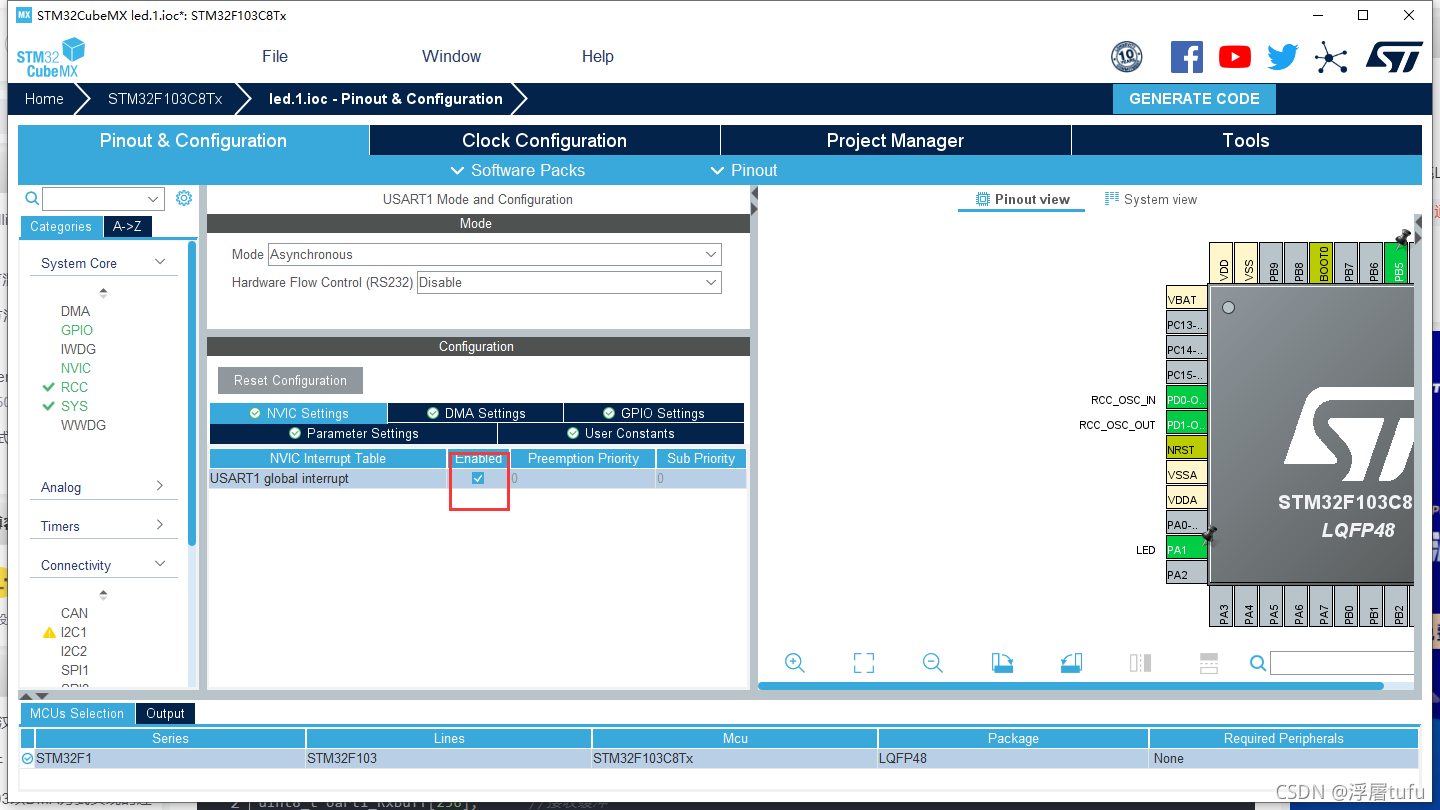Open the Parameter Settings tab
This screenshot has width=1440, height=810.
coord(353,433)
